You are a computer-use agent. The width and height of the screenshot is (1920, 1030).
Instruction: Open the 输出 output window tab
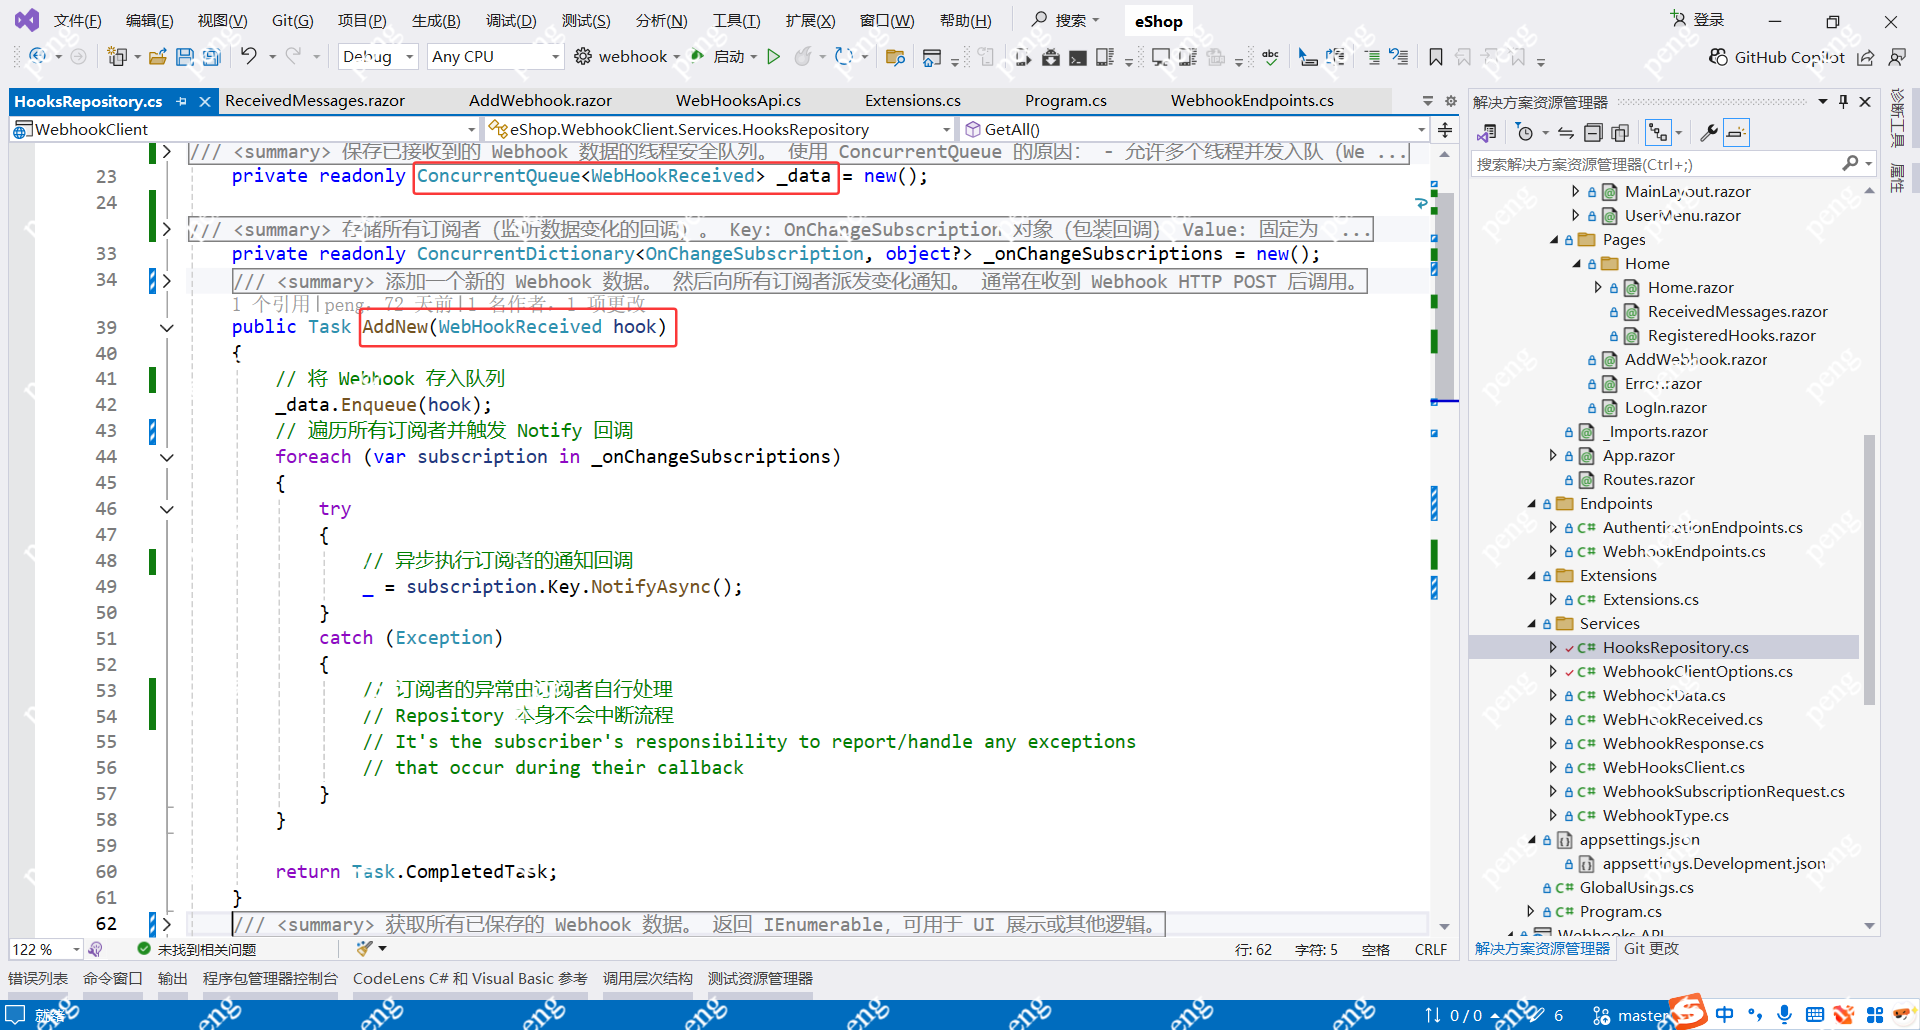pos(172,979)
